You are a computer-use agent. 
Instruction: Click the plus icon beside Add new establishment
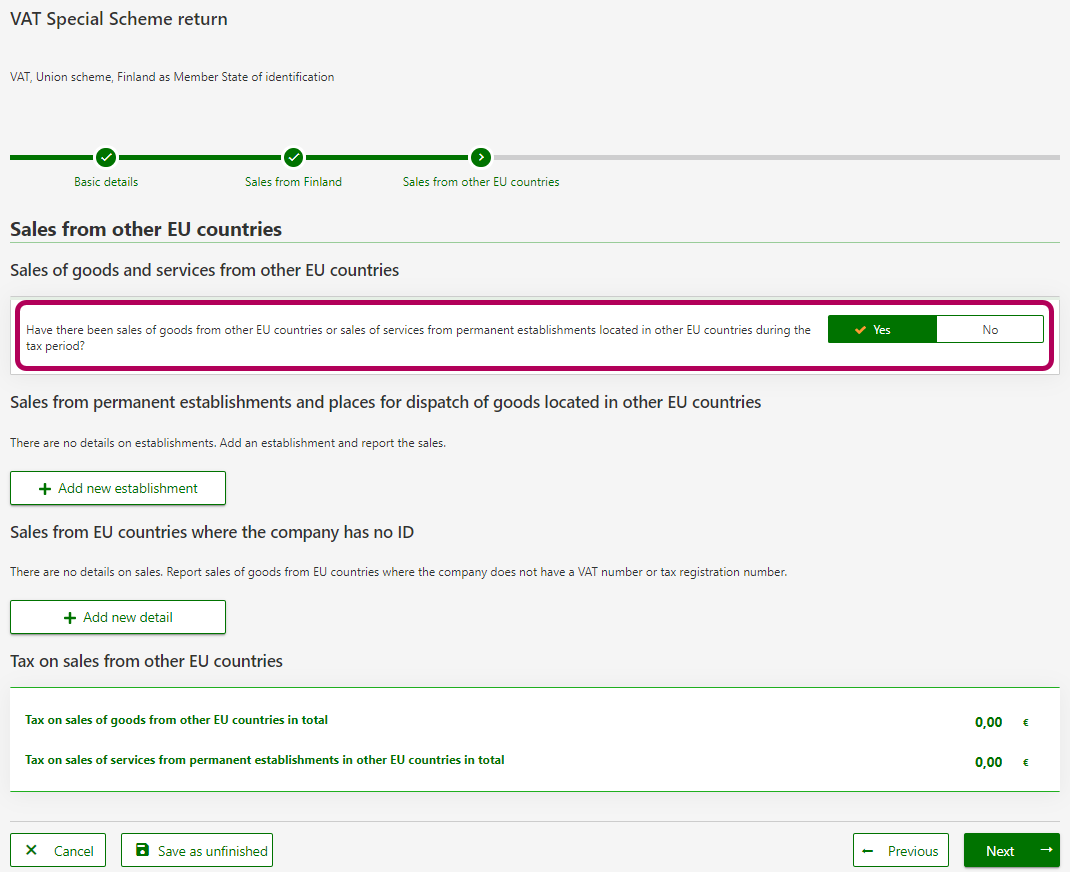tap(45, 489)
